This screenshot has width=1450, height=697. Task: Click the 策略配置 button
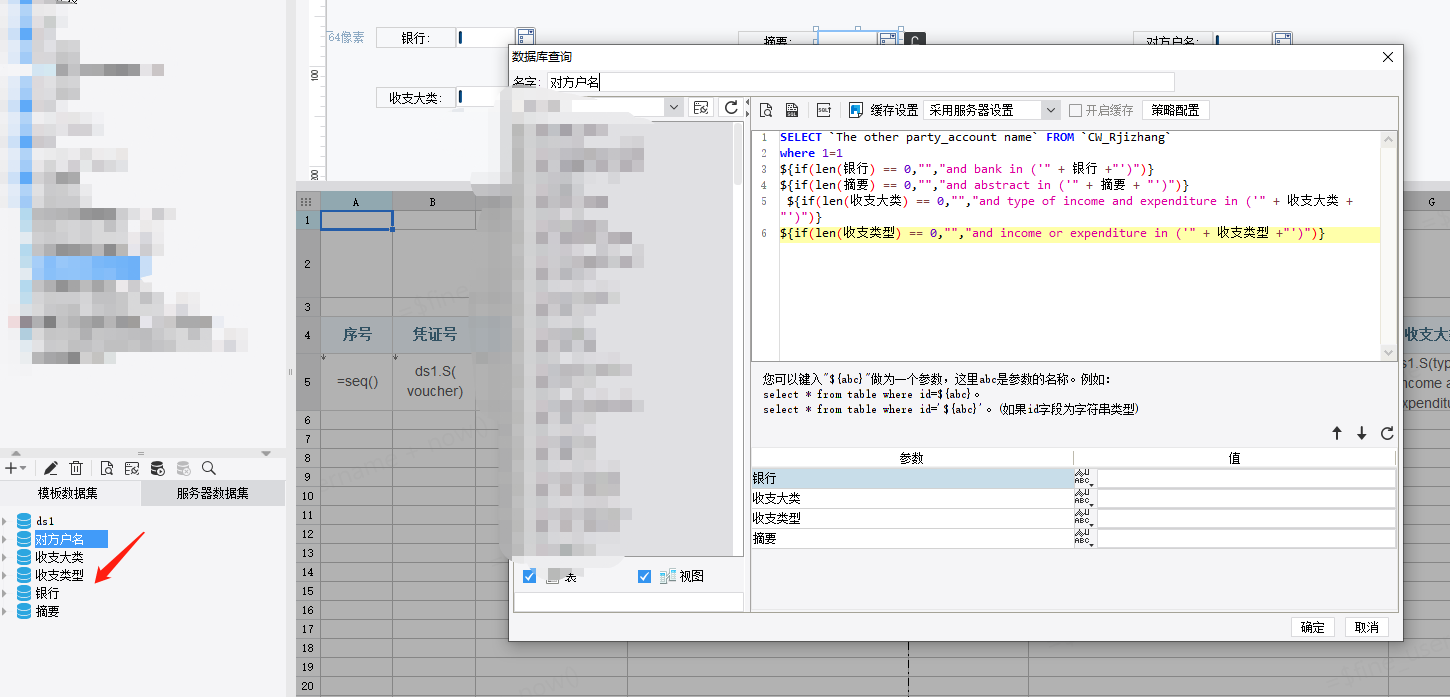point(1175,110)
